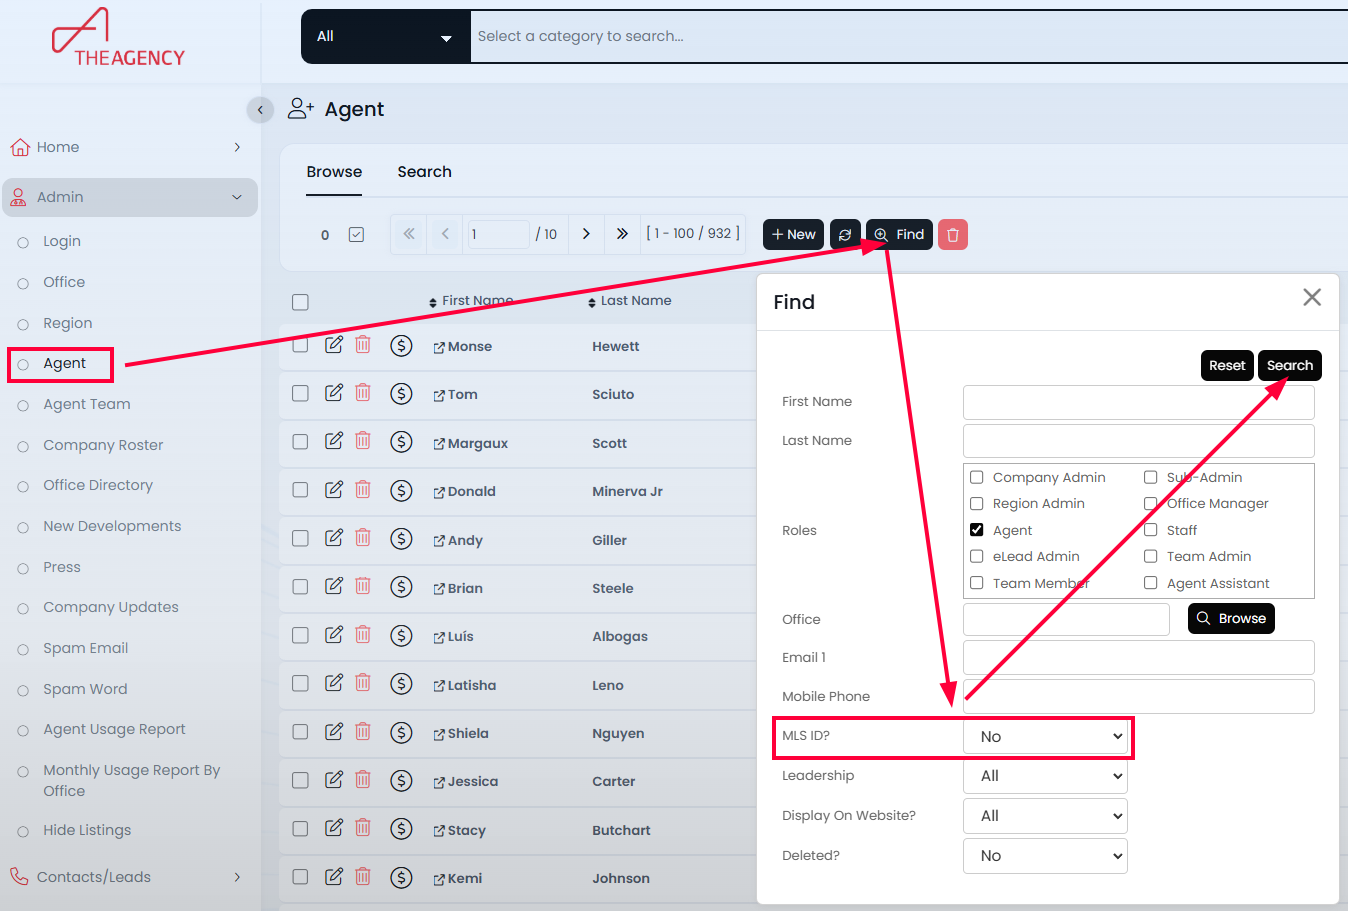Open the Leadership dropdown
The image size is (1348, 911).
pyautogui.click(x=1045, y=776)
